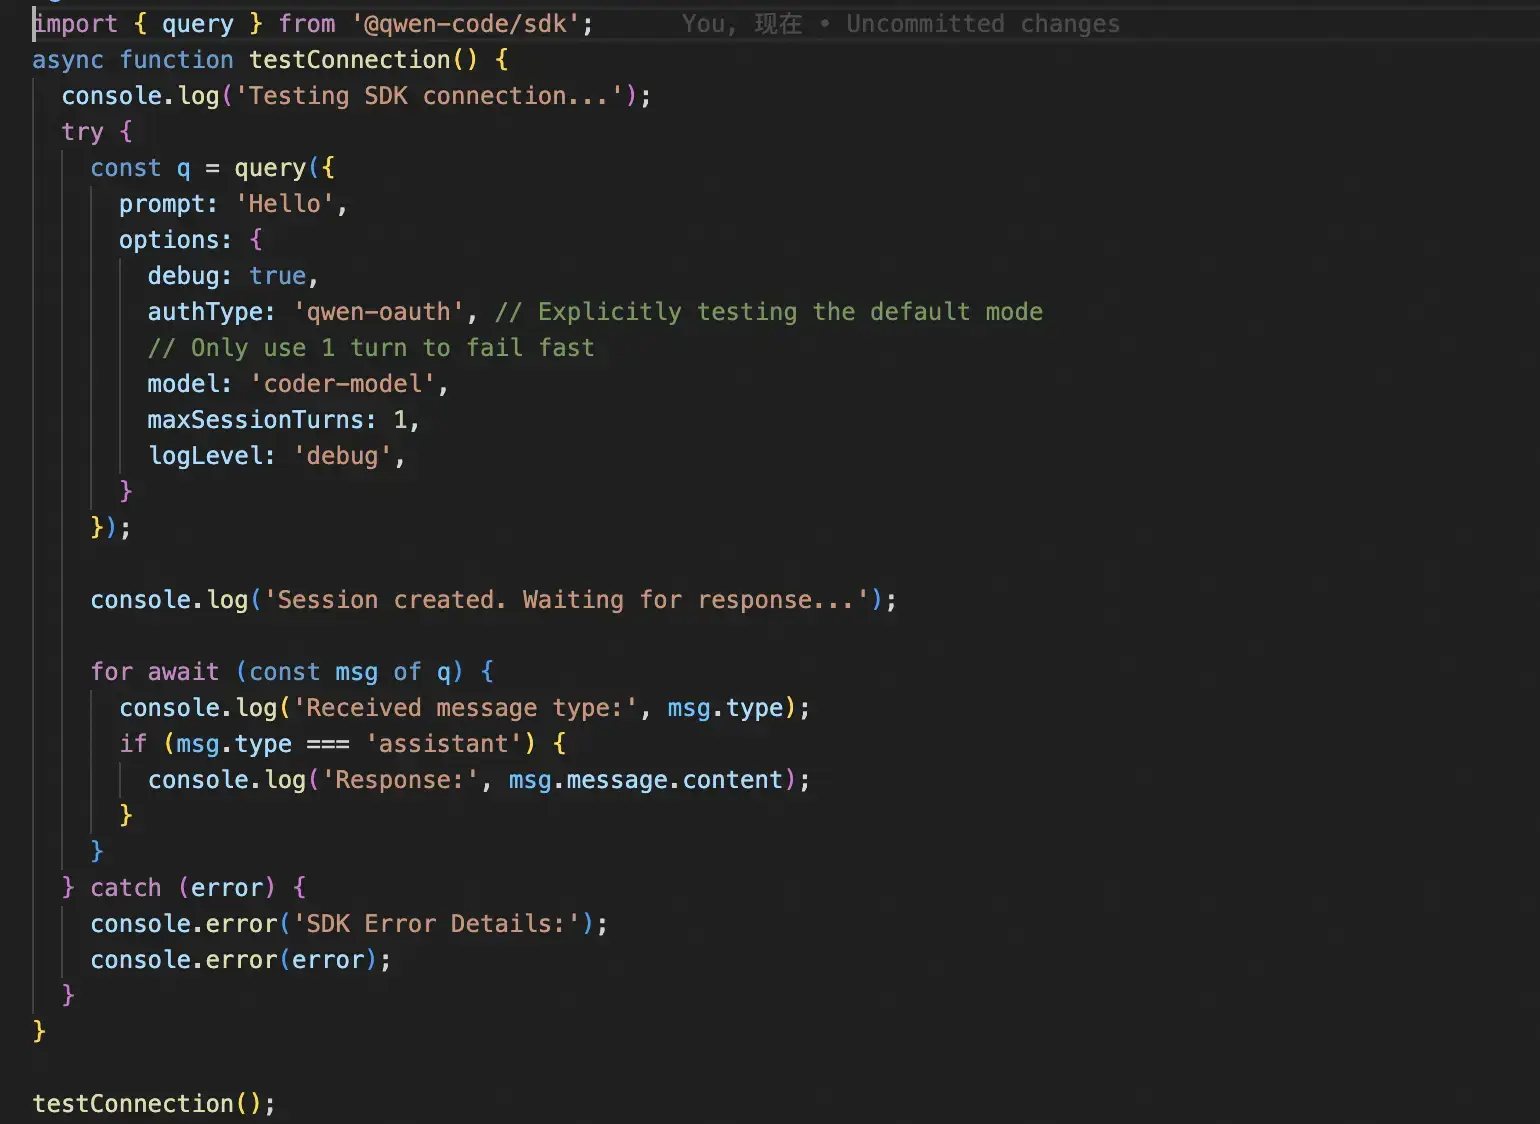Click the prompt 'Hello' value
The width and height of the screenshot is (1540, 1124).
pyautogui.click(x=284, y=204)
